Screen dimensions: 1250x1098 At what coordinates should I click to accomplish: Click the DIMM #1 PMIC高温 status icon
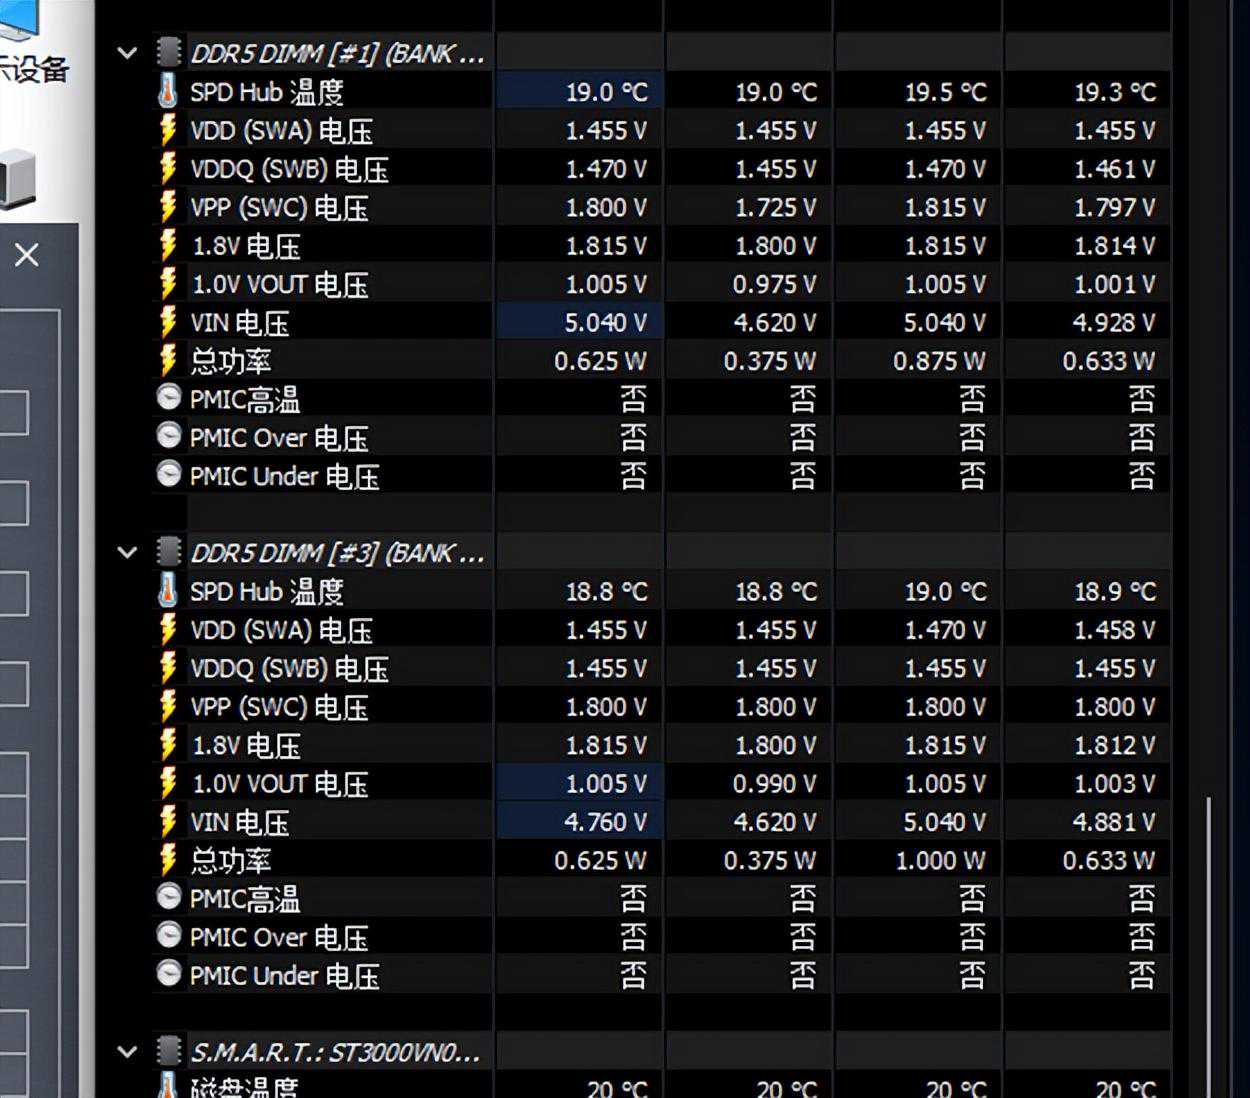(x=169, y=398)
